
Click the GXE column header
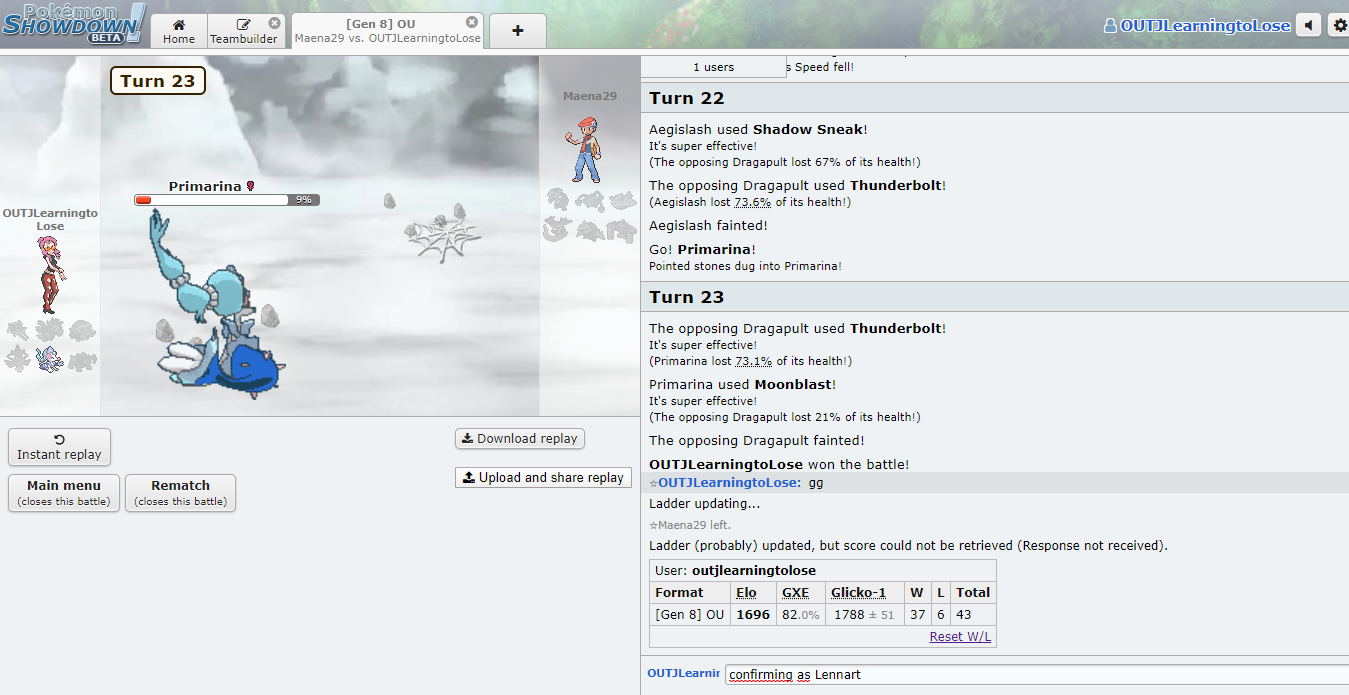click(x=795, y=593)
